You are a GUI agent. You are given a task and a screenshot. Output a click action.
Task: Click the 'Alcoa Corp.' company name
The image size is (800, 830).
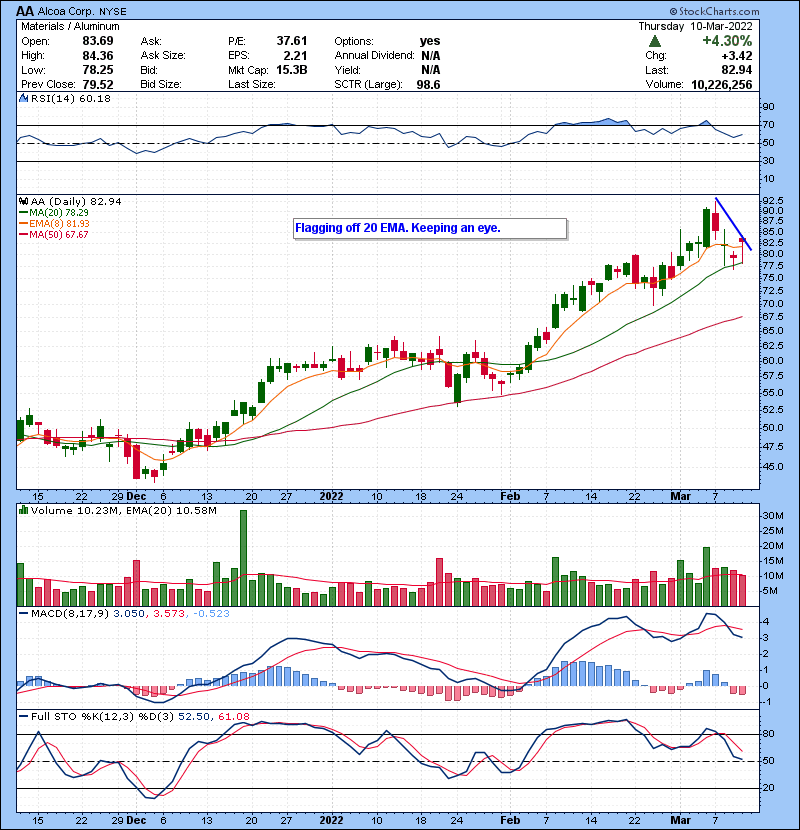pyautogui.click(x=67, y=11)
